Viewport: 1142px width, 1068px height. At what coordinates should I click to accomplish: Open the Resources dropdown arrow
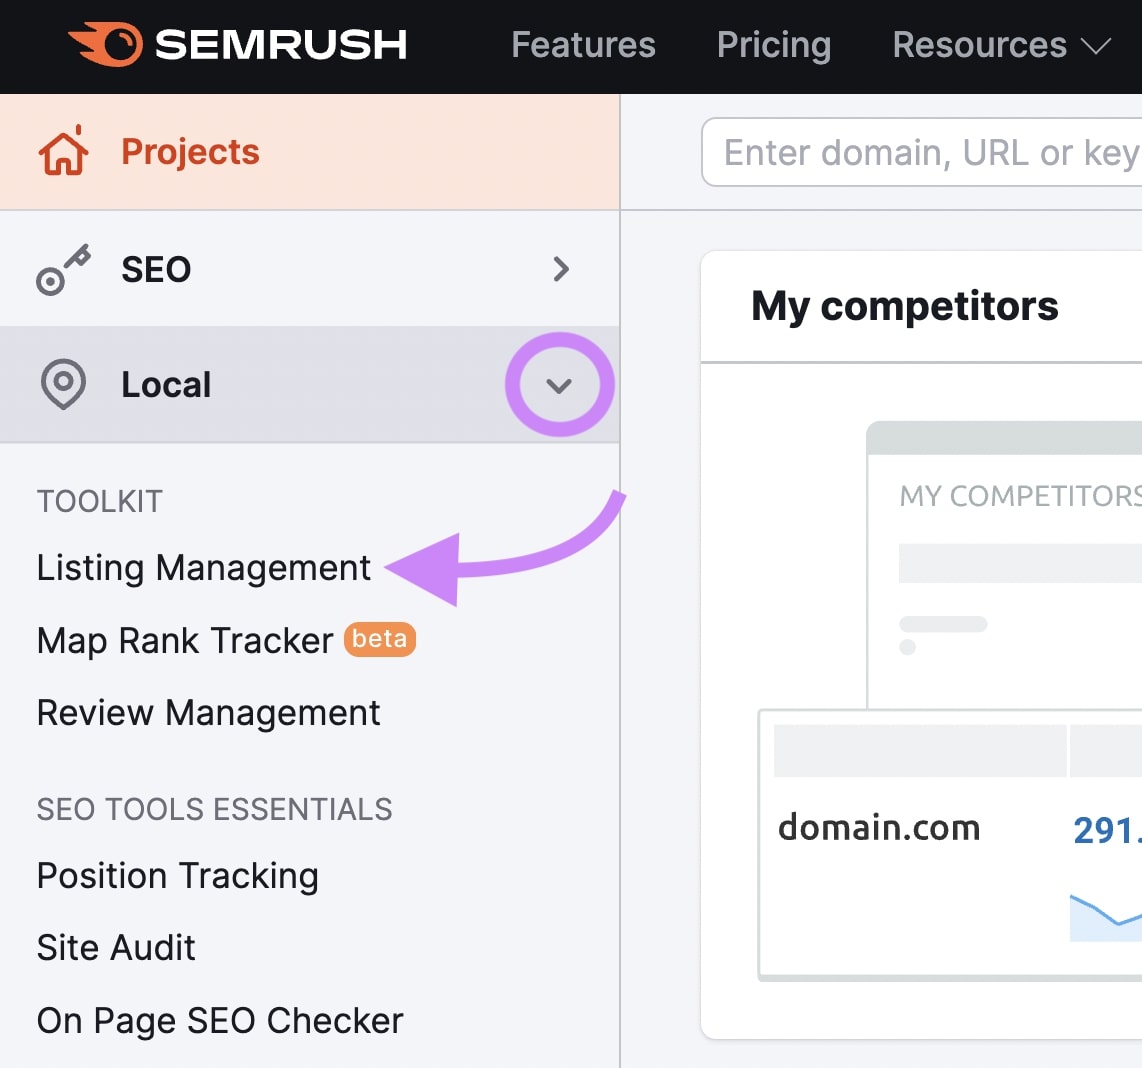coord(1097,46)
